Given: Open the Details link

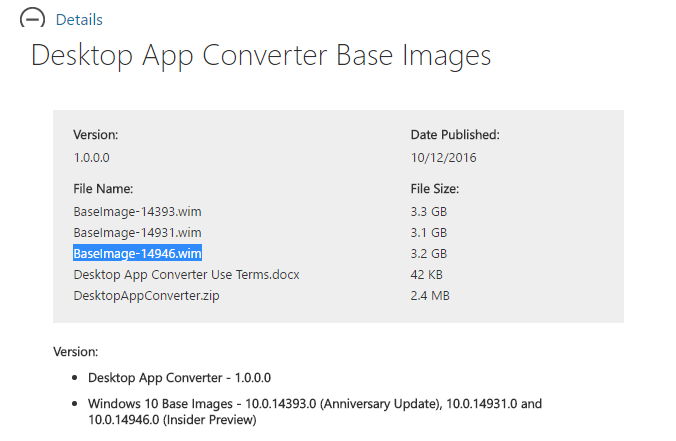Looking at the screenshot, I should pyautogui.click(x=79, y=20).
